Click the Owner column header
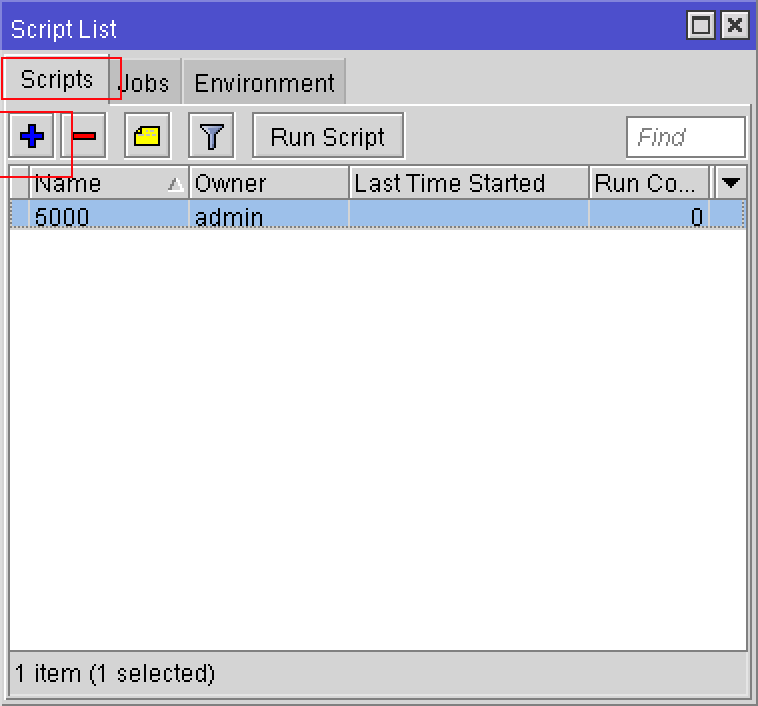 pyautogui.click(x=268, y=183)
